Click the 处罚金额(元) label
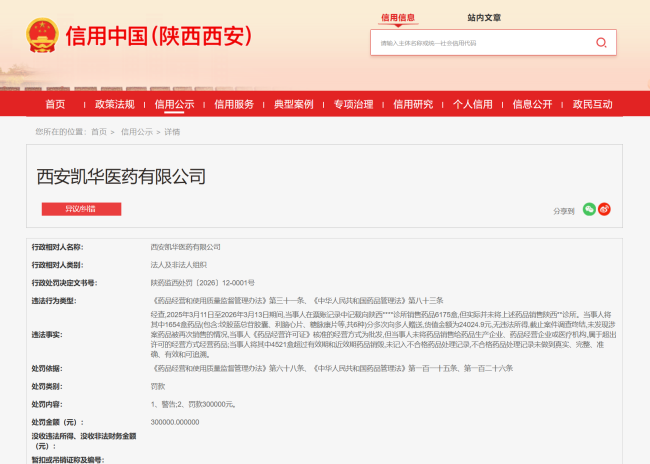The height and width of the screenshot is (464, 650). (x=58, y=422)
